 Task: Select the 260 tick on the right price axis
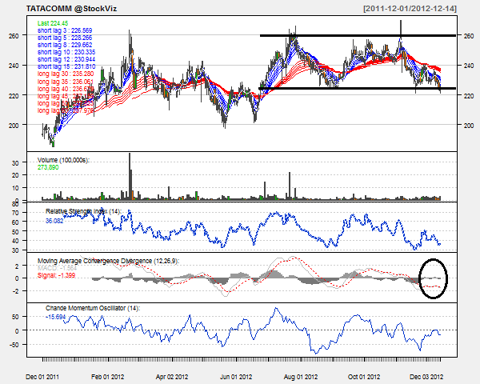tap(469, 36)
